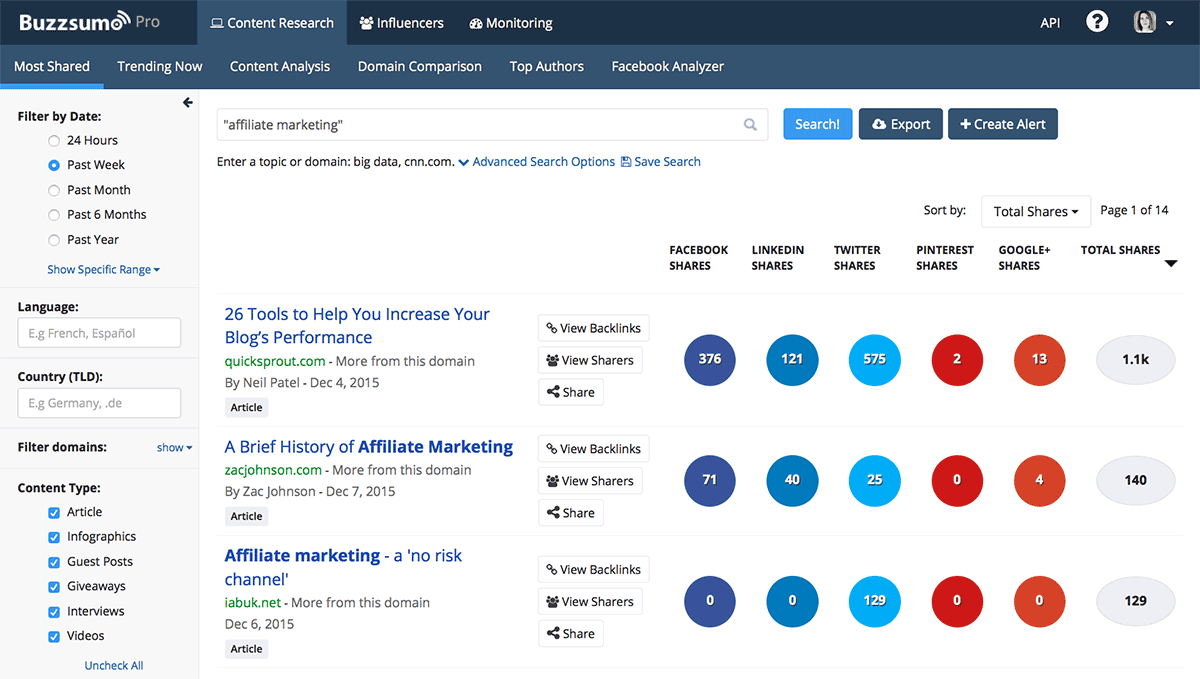Click Facebook shares bubble showing 71

(710, 480)
